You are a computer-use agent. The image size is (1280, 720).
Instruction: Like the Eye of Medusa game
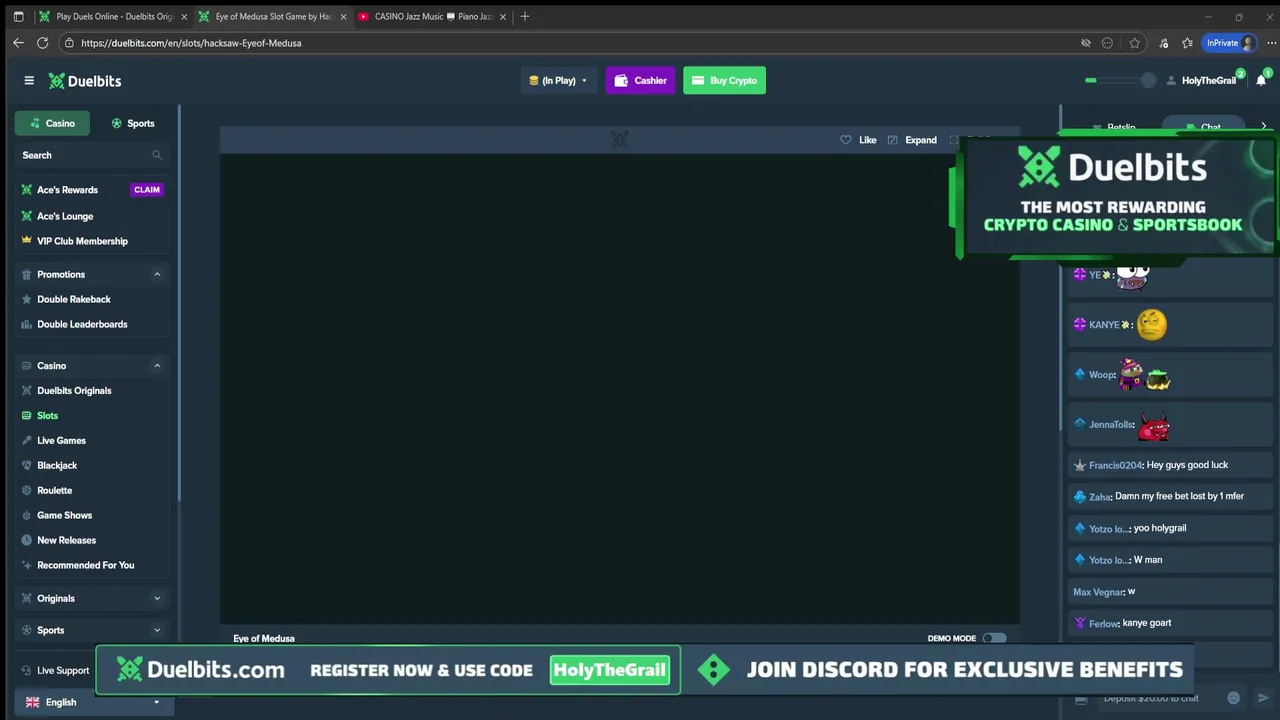coord(859,140)
